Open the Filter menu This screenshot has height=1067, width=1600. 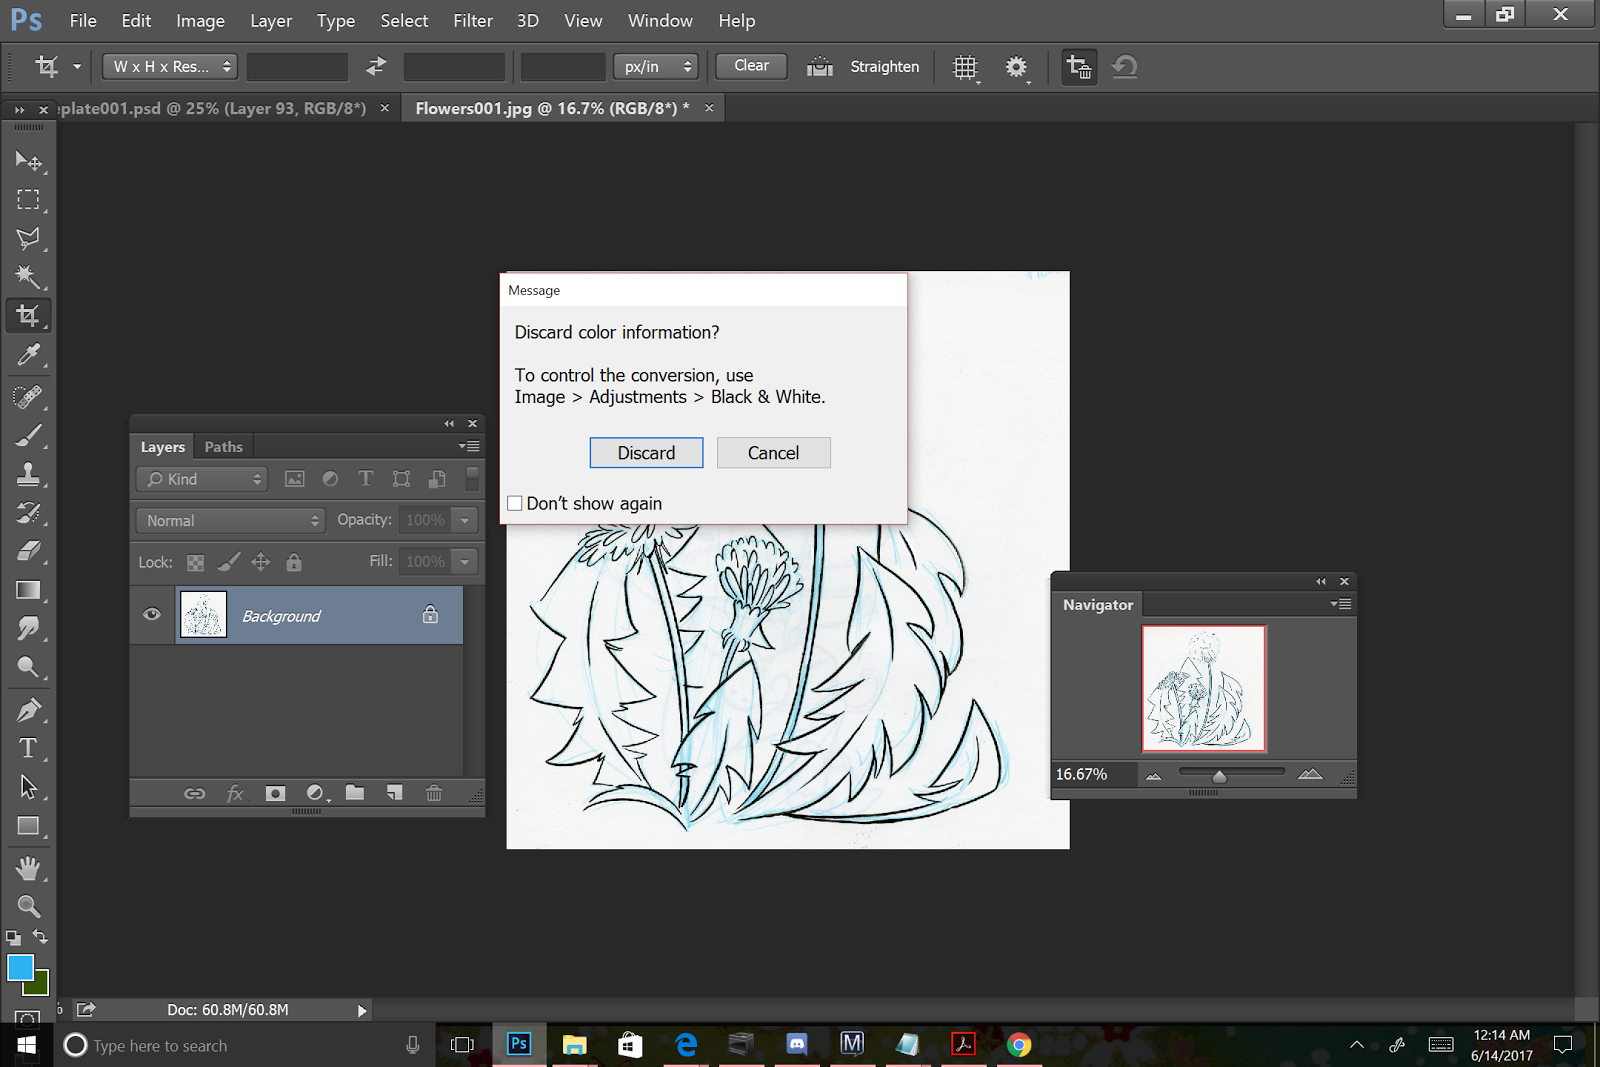click(472, 21)
